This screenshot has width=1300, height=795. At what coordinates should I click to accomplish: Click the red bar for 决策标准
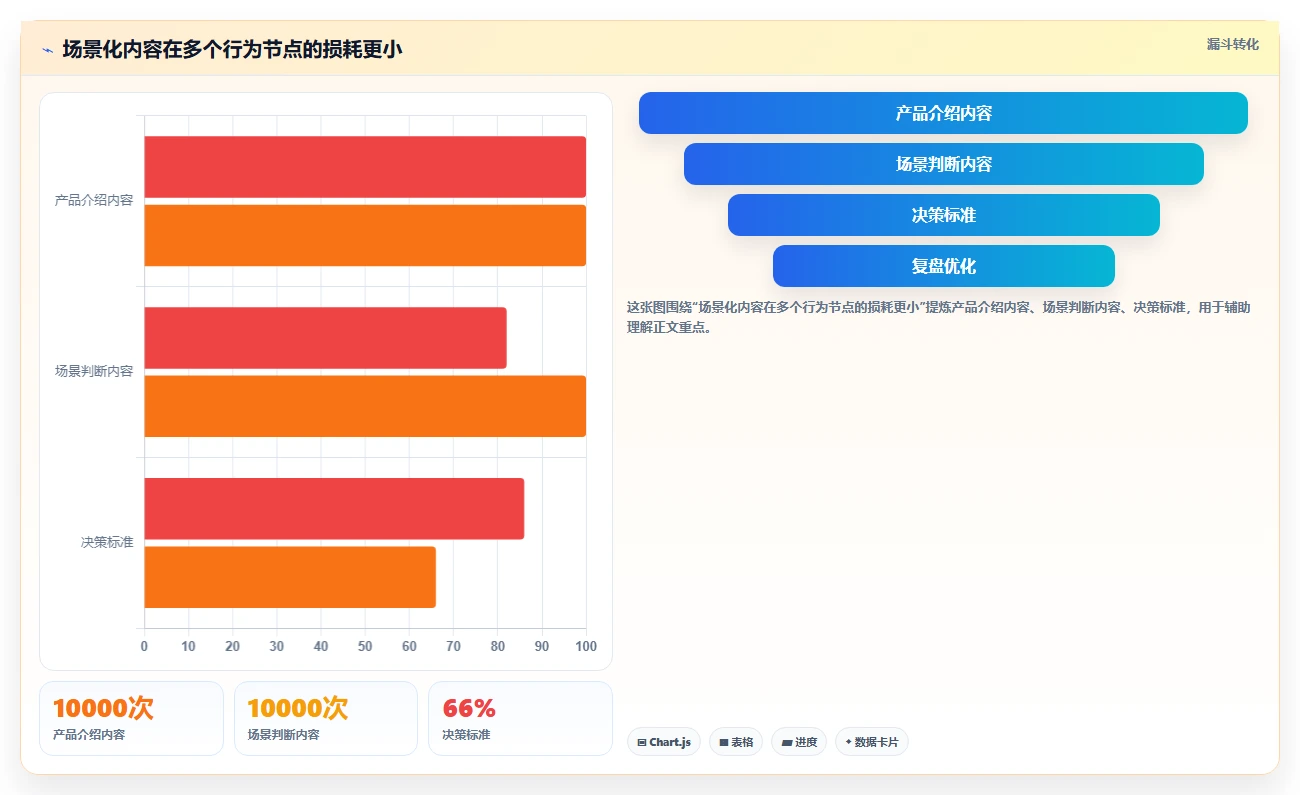tap(334, 508)
